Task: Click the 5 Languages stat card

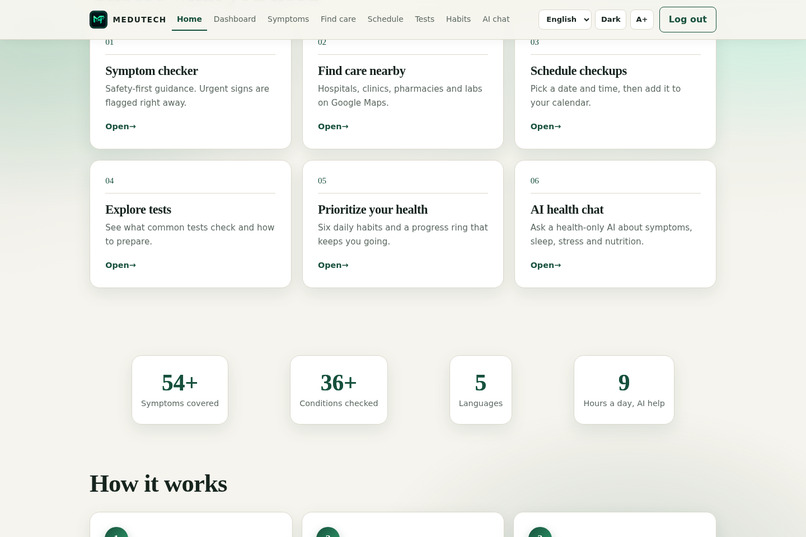Action: pos(481,390)
